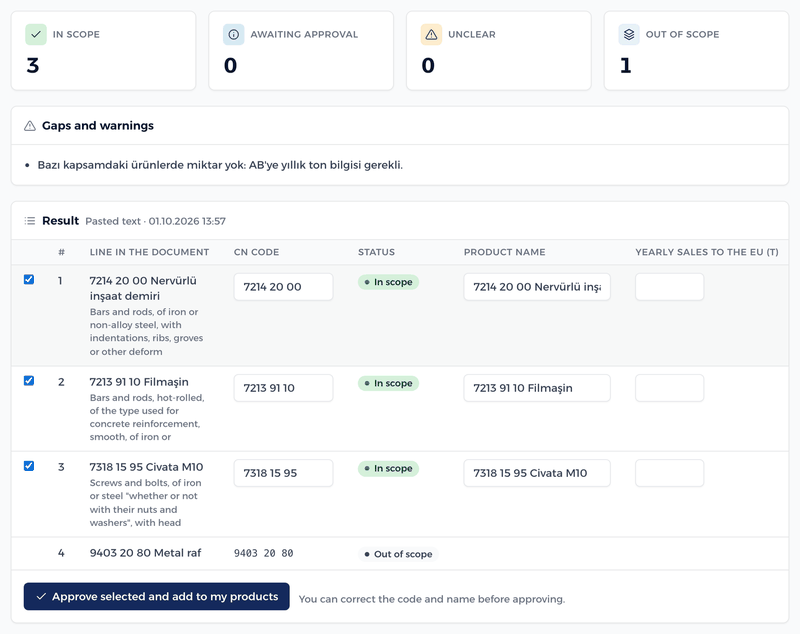This screenshot has width=800, height=634.
Task: Click the line text 7213 91 10 Filmaşin
Action: [x=139, y=382]
